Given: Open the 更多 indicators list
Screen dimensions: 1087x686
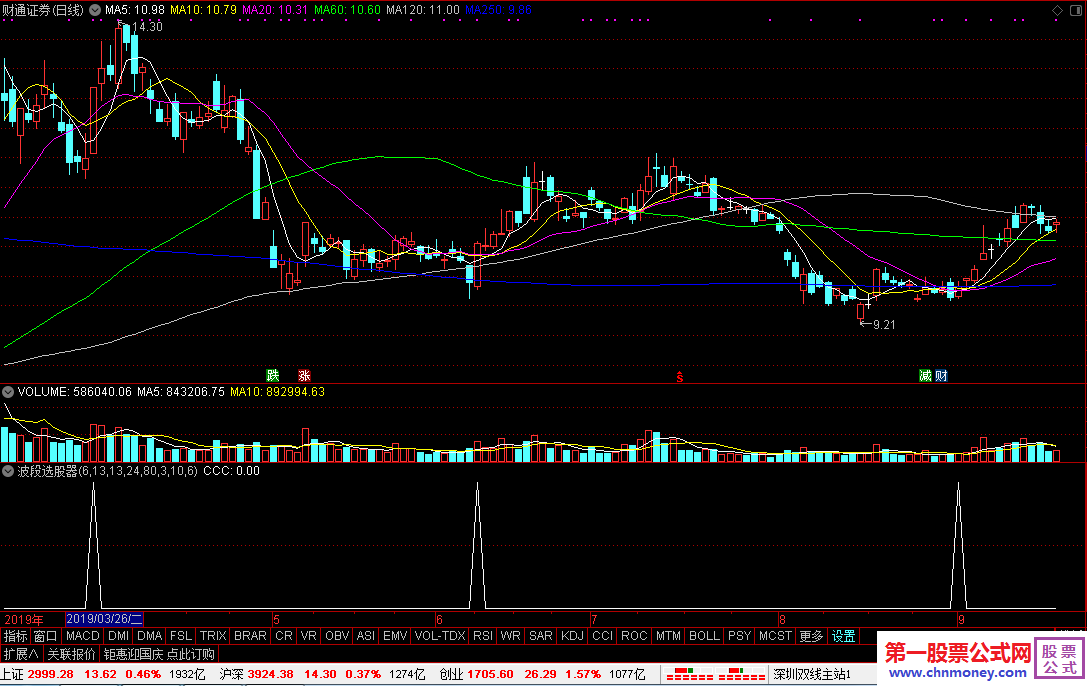Looking at the screenshot, I should point(811,636).
